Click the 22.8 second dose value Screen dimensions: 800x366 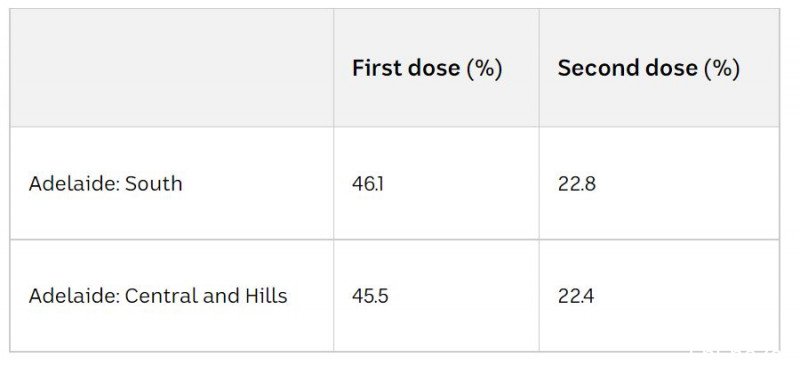tap(577, 184)
